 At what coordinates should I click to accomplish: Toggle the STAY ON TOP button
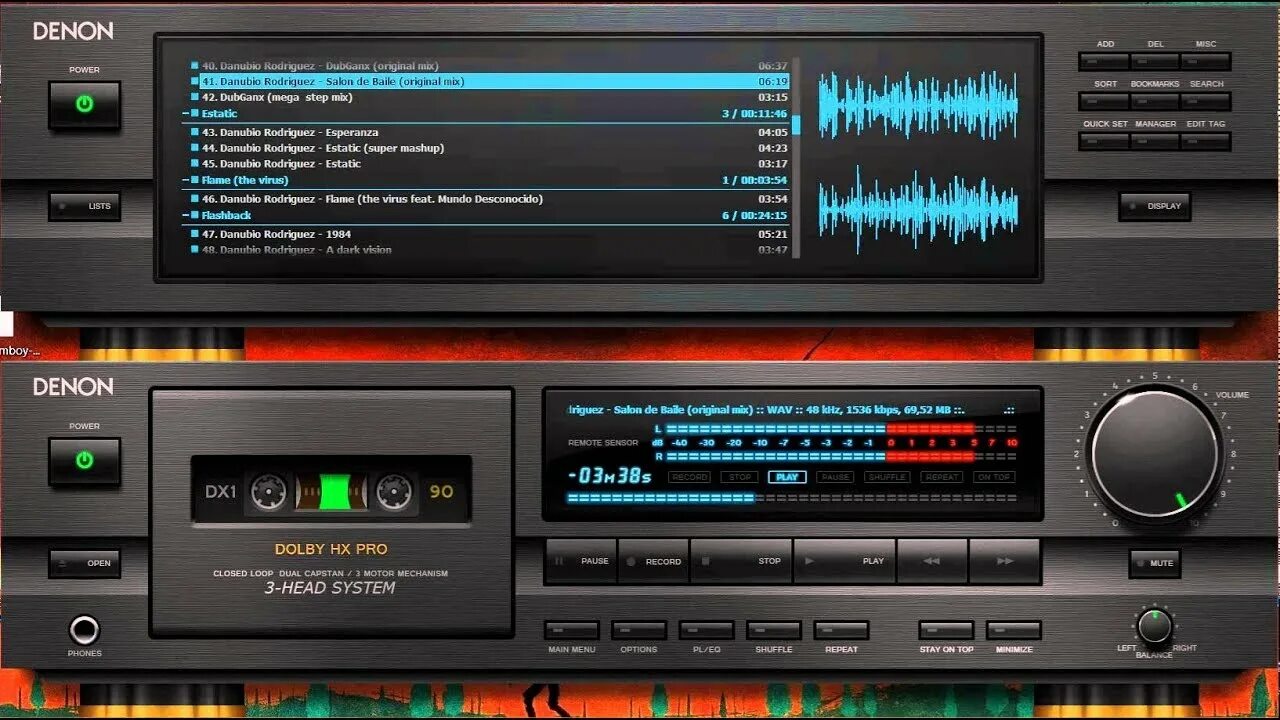click(x=946, y=630)
